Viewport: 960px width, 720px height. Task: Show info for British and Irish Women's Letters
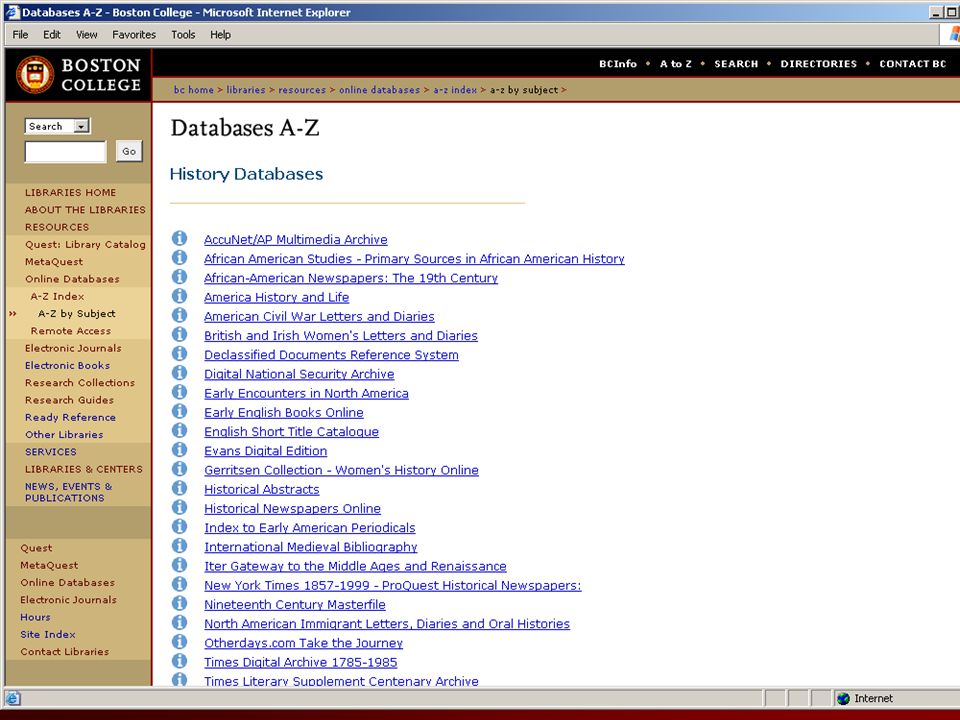click(179, 334)
